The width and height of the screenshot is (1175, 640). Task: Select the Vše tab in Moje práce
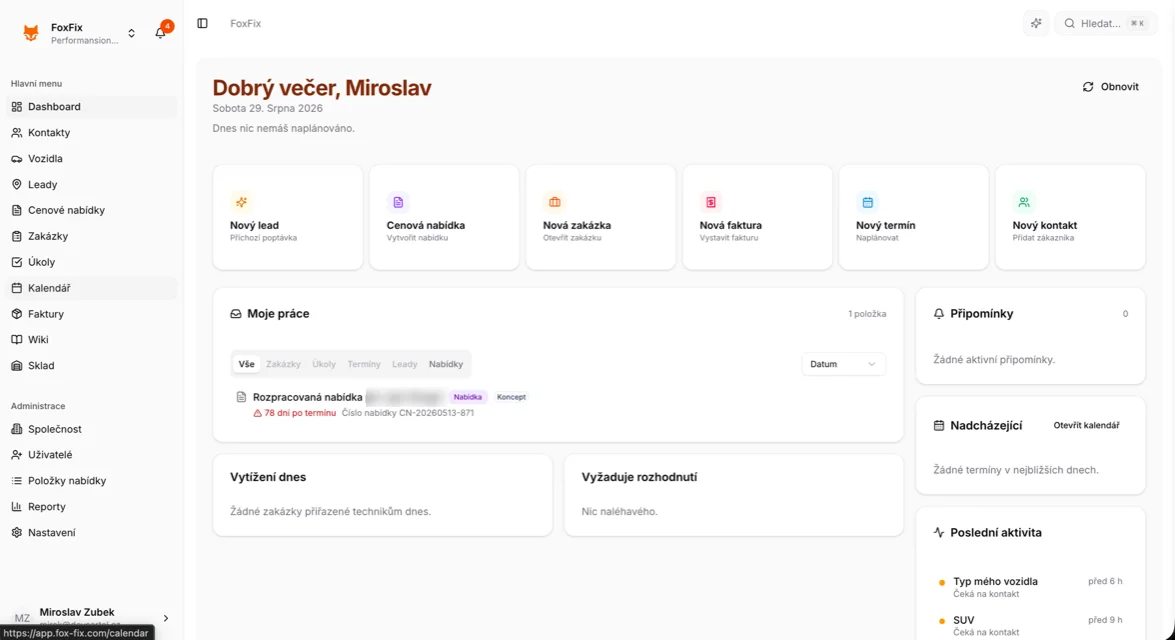247,364
